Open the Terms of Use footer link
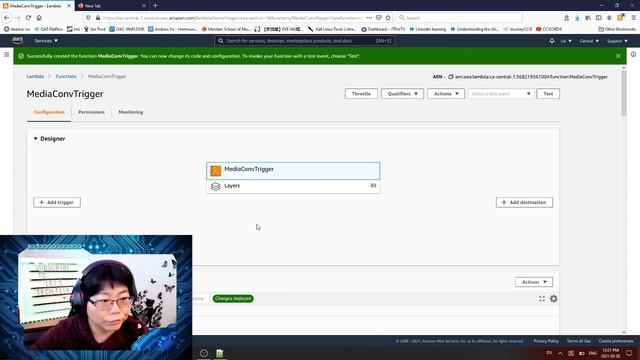640x360 pixels. coord(578,341)
